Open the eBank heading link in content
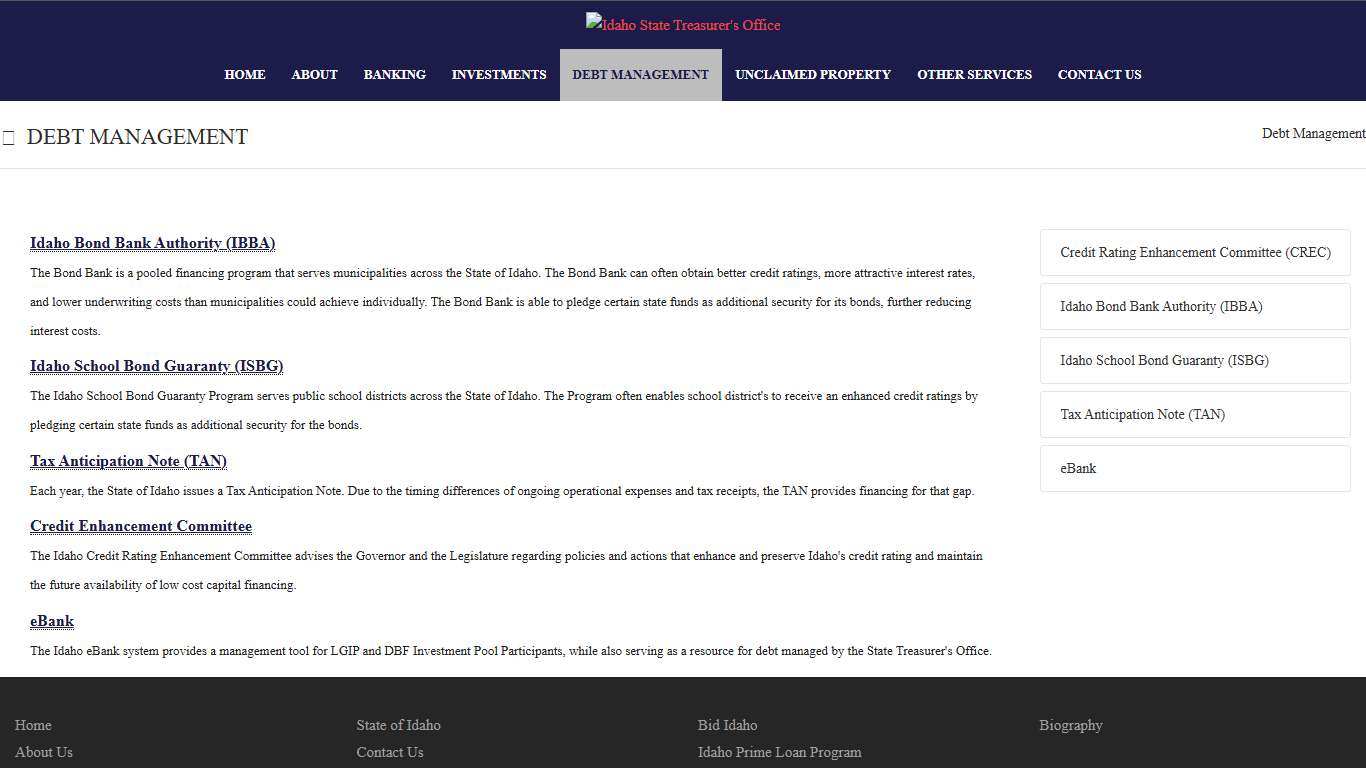 (x=52, y=621)
